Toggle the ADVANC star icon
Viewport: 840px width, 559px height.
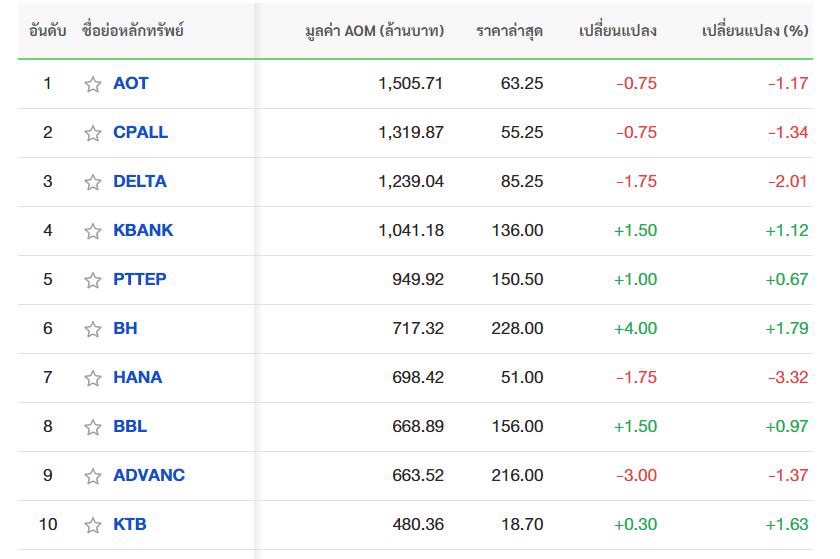pos(93,476)
